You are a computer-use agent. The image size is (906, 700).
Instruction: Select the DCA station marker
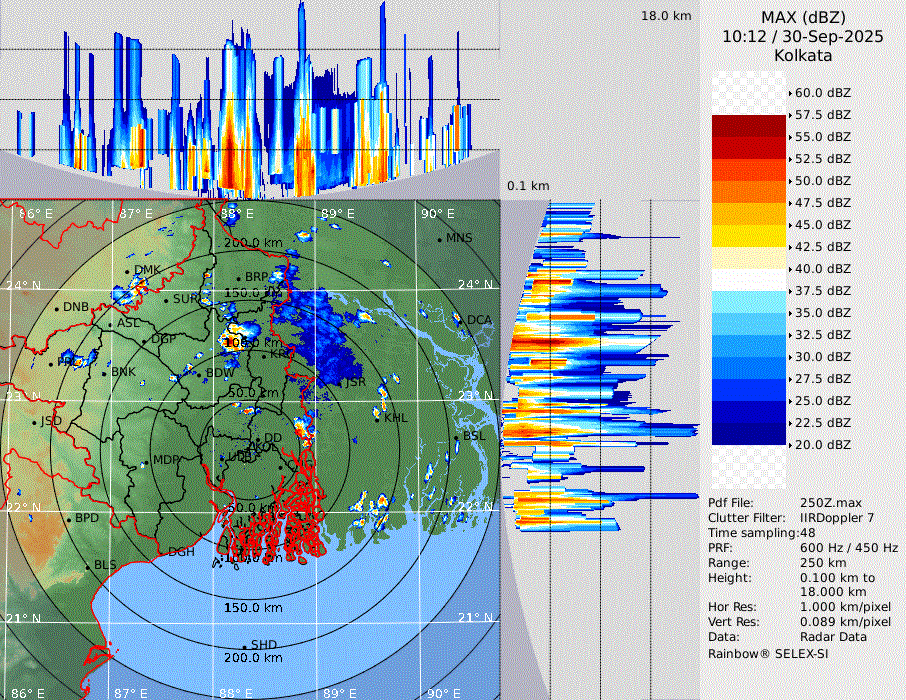pos(462,321)
